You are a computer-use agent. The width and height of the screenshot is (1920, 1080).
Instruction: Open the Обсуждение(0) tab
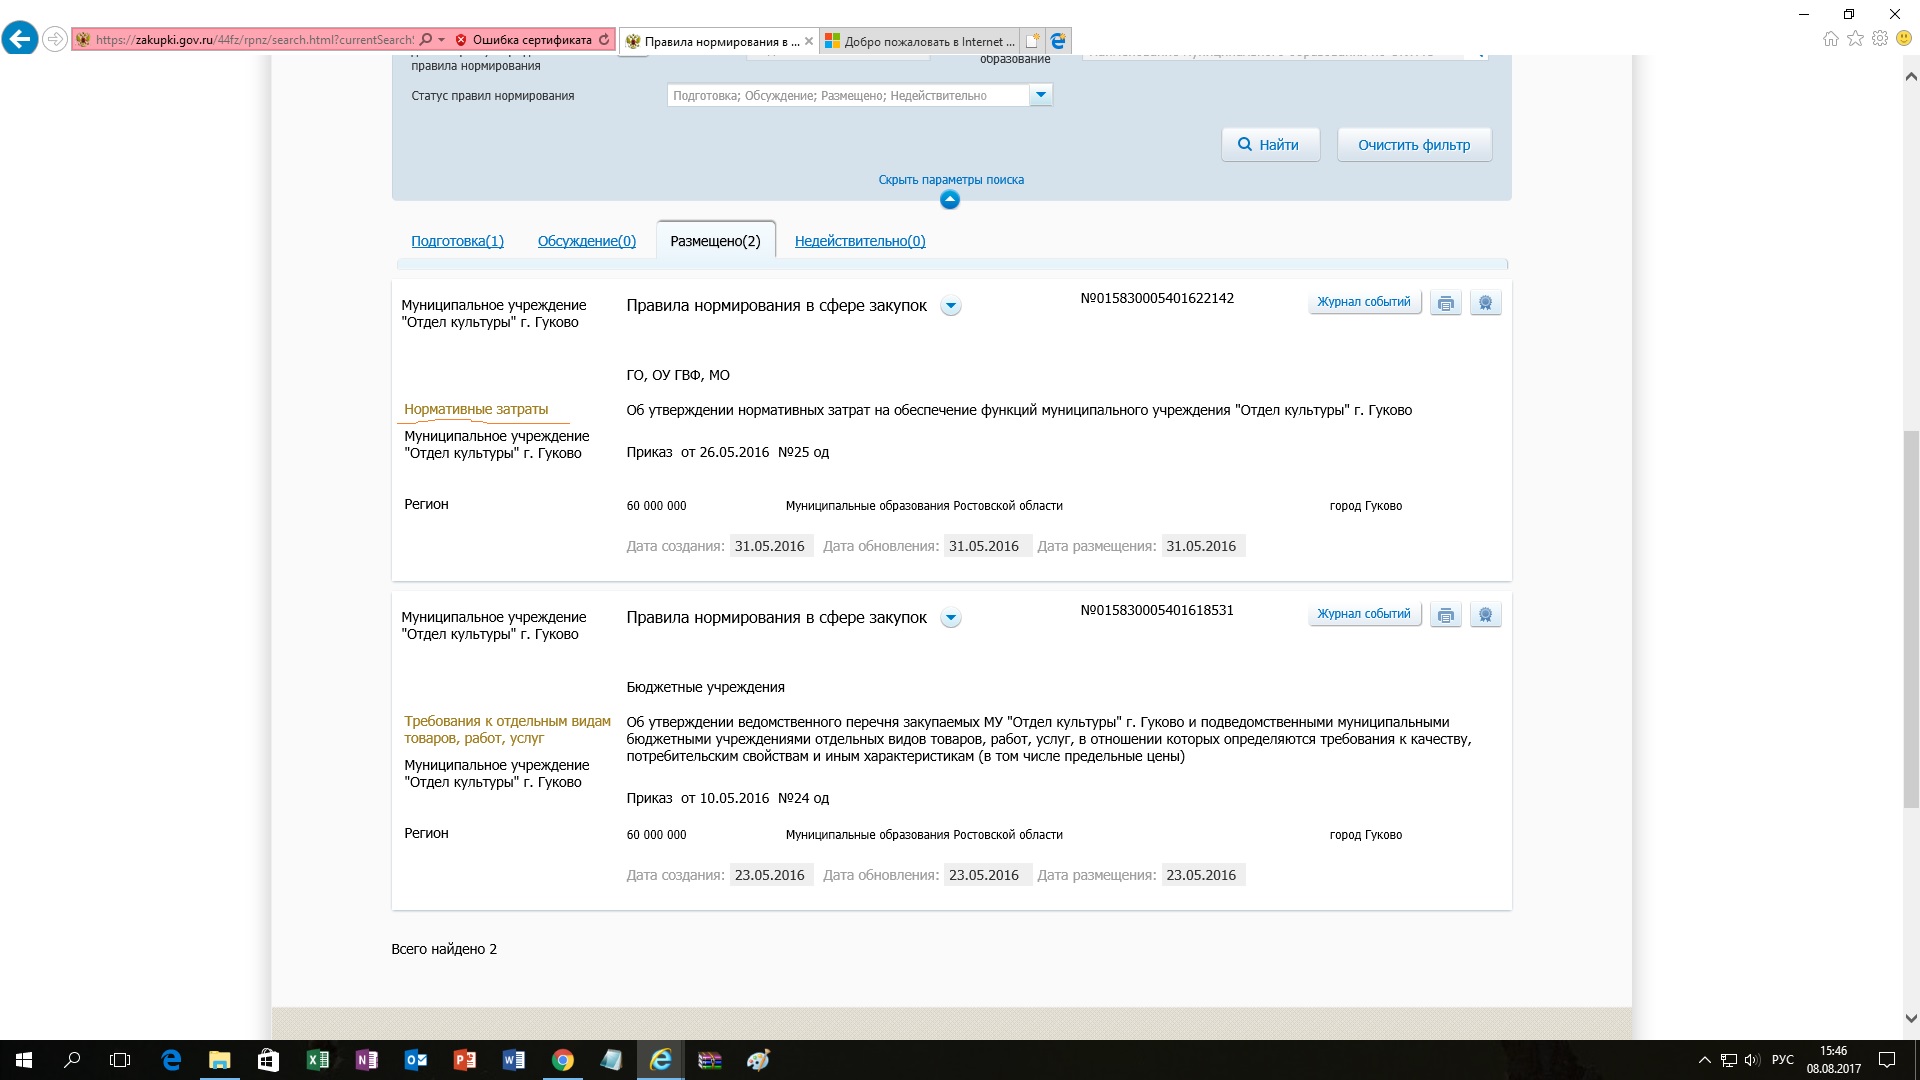pos(587,241)
